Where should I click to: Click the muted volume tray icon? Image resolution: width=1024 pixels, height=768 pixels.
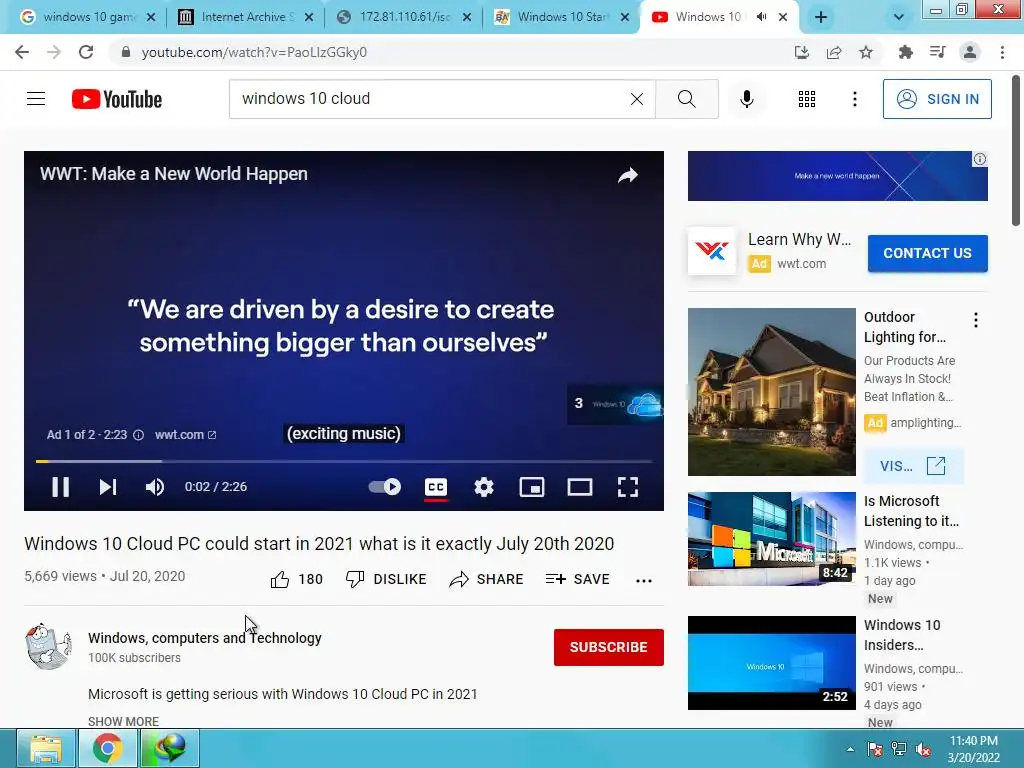click(x=923, y=749)
